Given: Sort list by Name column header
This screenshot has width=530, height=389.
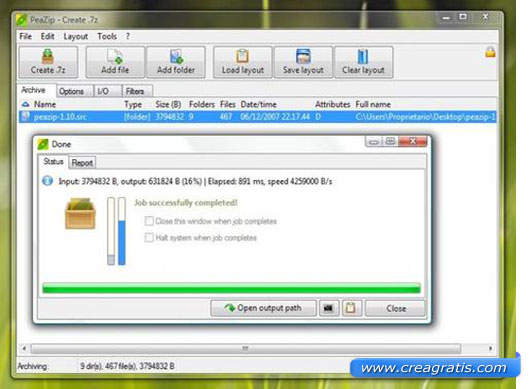Looking at the screenshot, I should pos(45,104).
